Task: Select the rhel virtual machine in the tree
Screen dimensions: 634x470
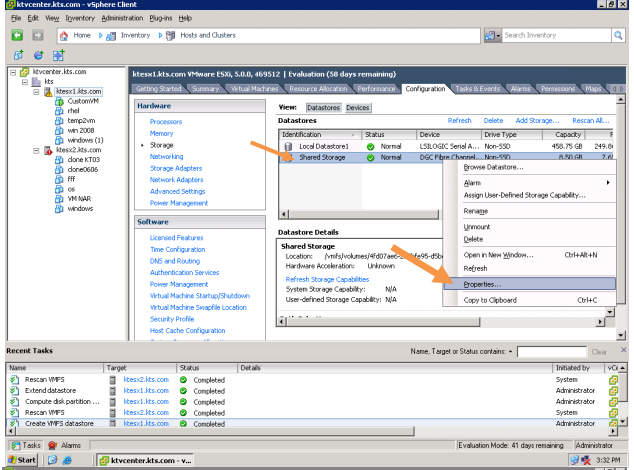Action: click(x=73, y=111)
